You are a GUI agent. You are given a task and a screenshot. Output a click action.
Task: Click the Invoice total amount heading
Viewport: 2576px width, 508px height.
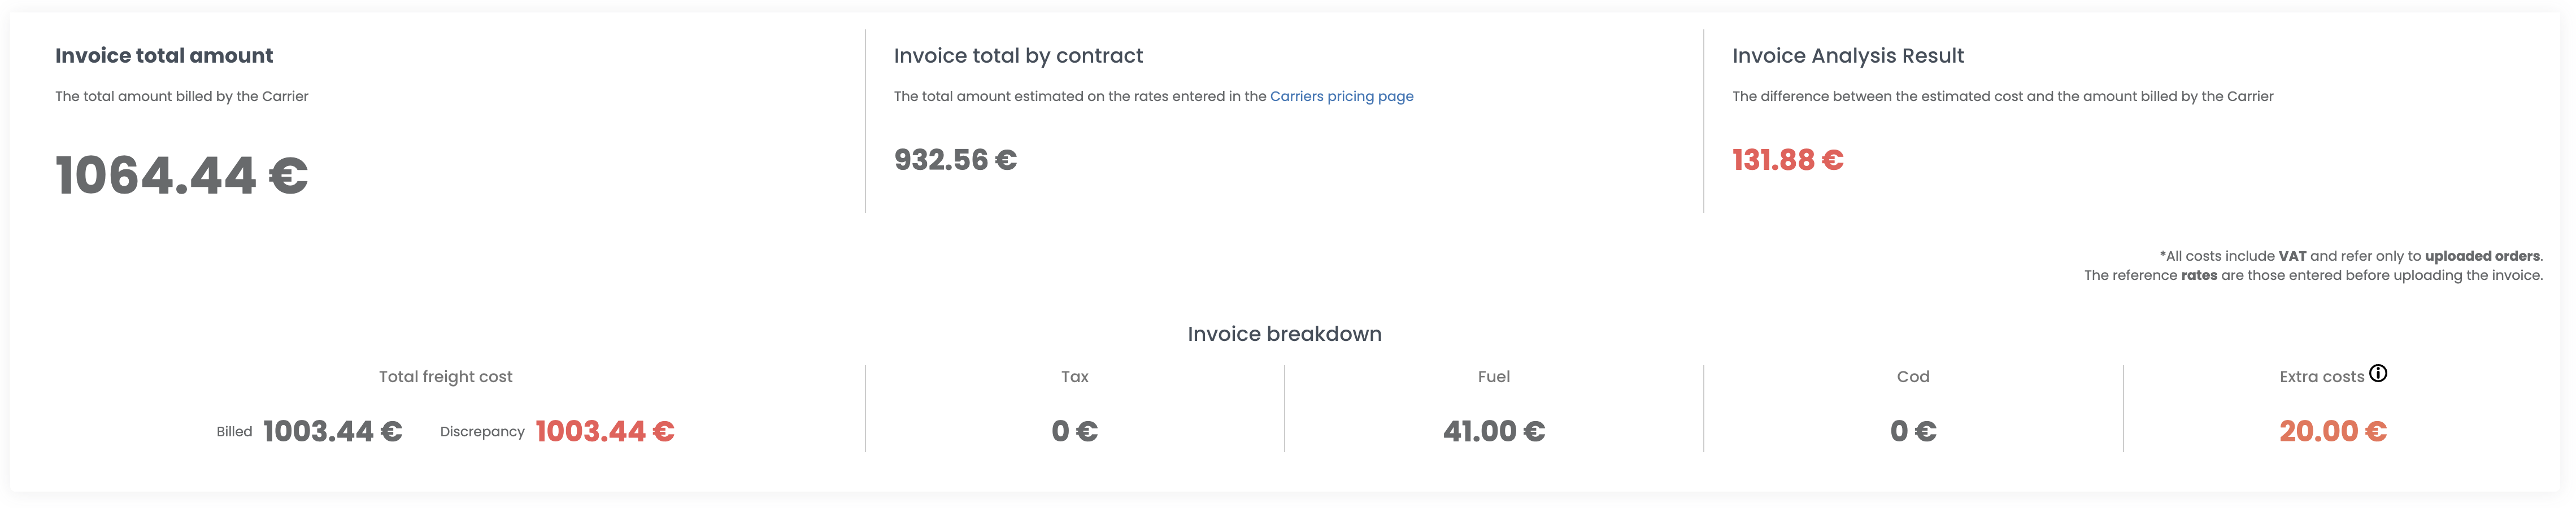164,56
